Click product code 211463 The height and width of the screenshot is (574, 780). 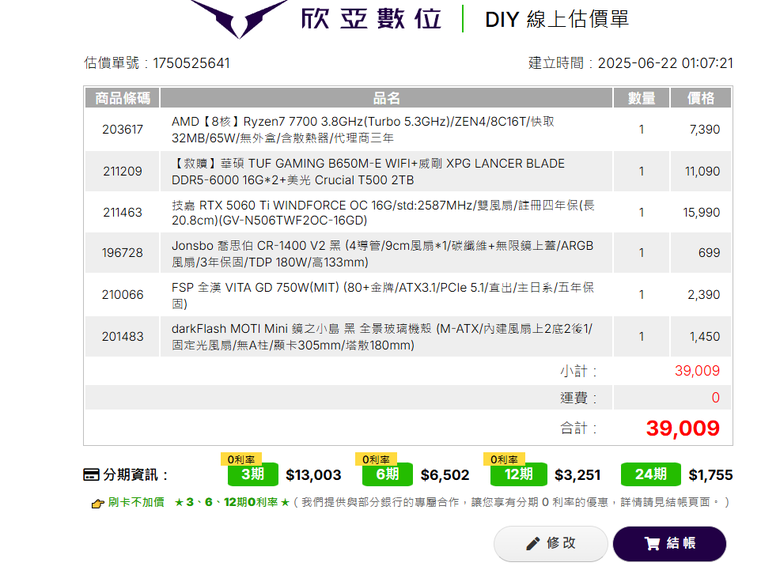point(122,212)
